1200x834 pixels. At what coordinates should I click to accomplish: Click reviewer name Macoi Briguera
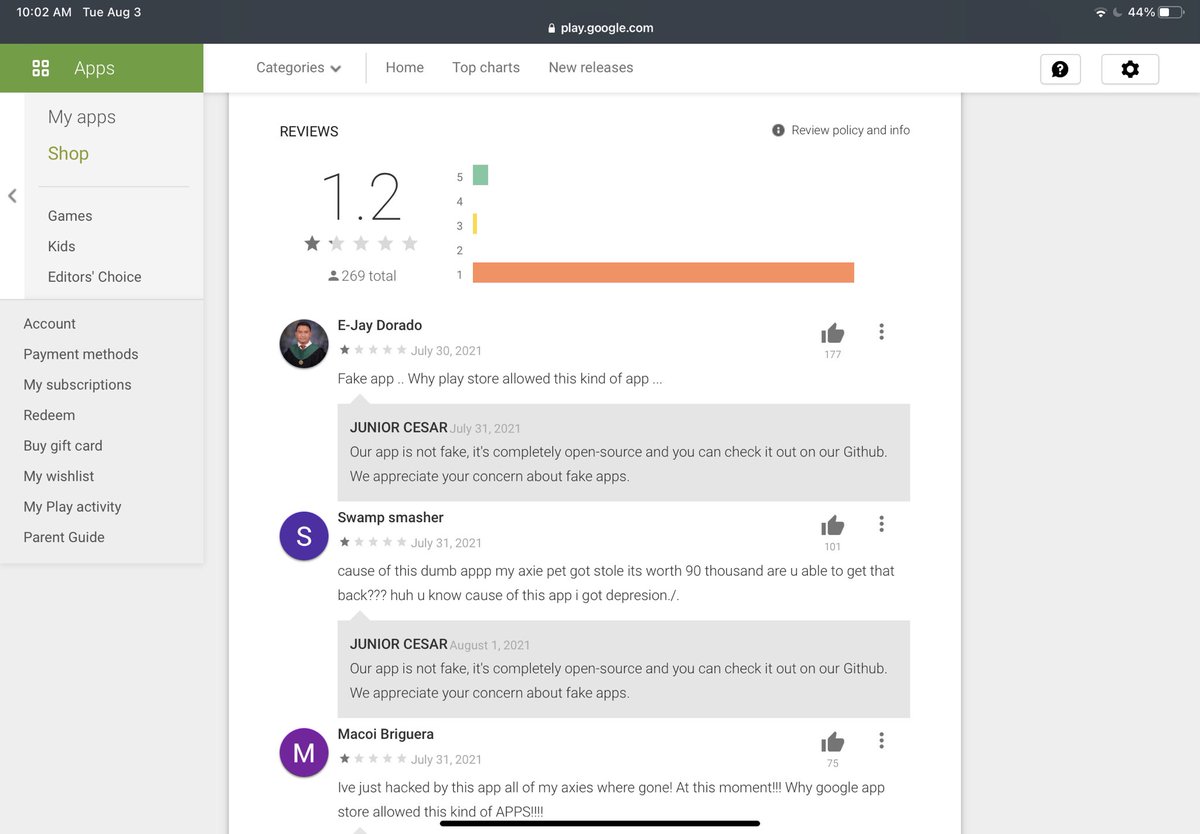[x=386, y=734]
